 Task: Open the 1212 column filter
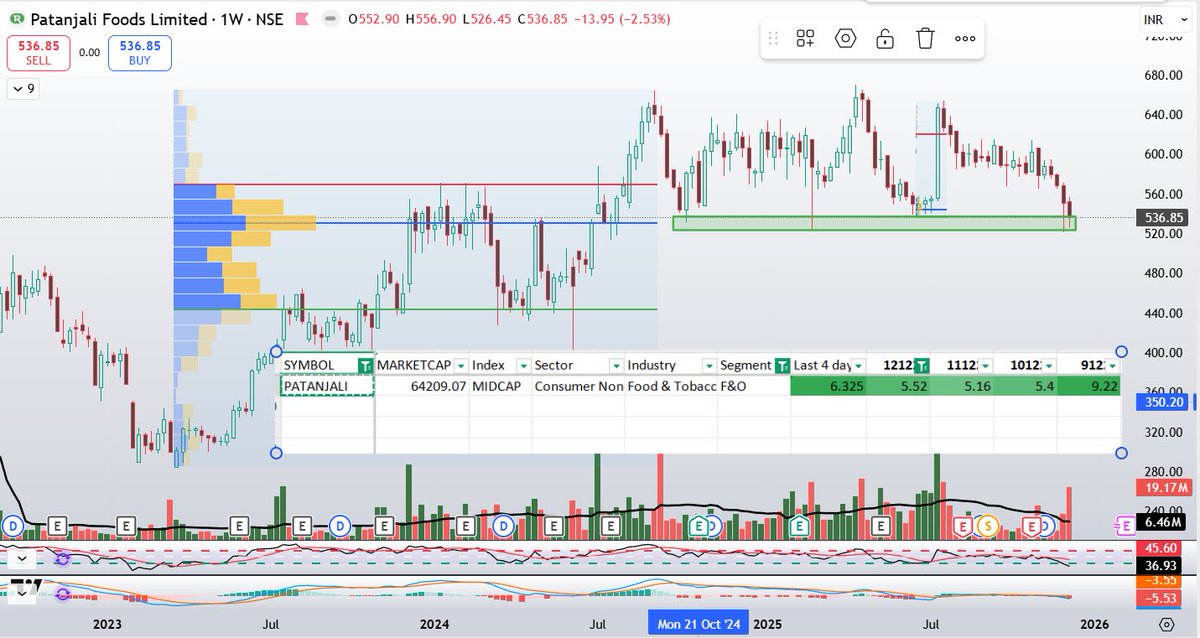(x=923, y=365)
